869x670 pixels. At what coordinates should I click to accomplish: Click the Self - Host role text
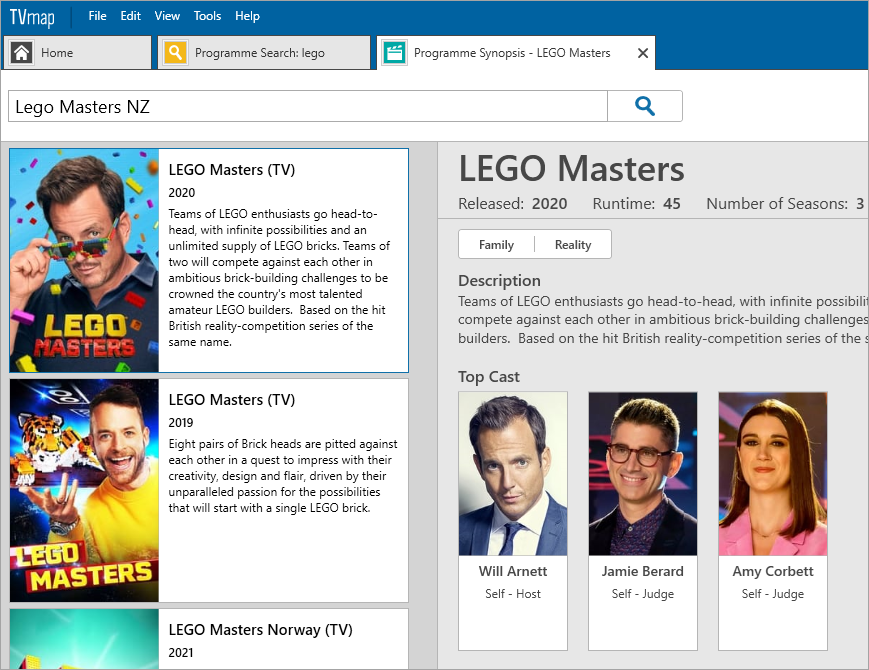pos(513,594)
